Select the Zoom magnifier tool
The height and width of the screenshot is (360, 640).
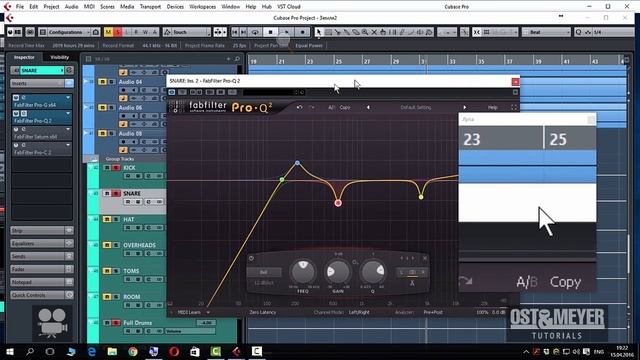[365, 32]
